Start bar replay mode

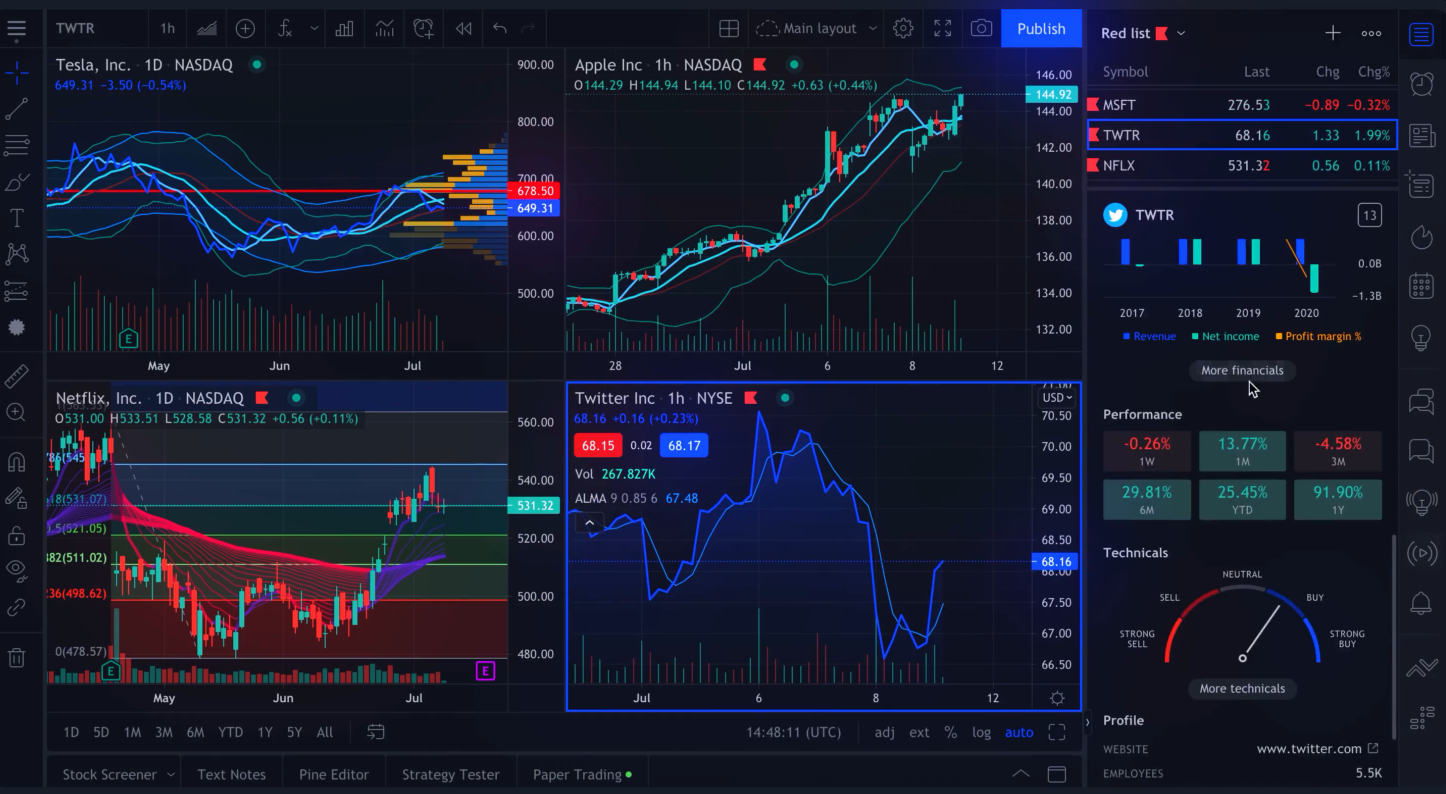(x=462, y=28)
